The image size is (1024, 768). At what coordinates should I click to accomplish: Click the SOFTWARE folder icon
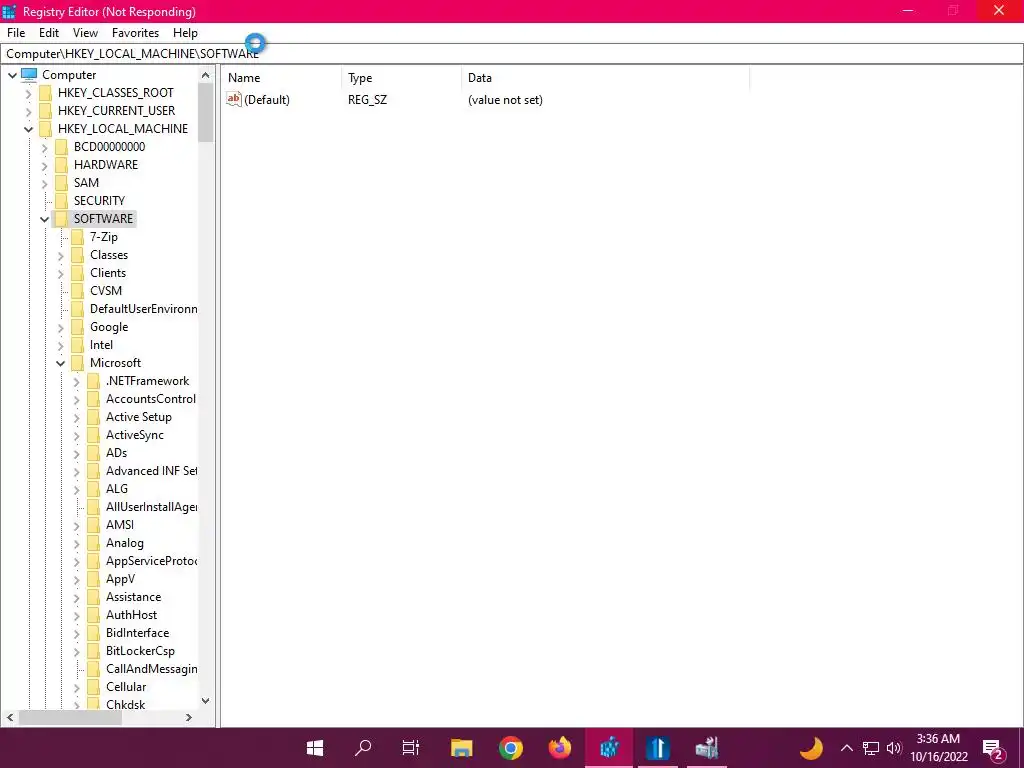(x=61, y=219)
